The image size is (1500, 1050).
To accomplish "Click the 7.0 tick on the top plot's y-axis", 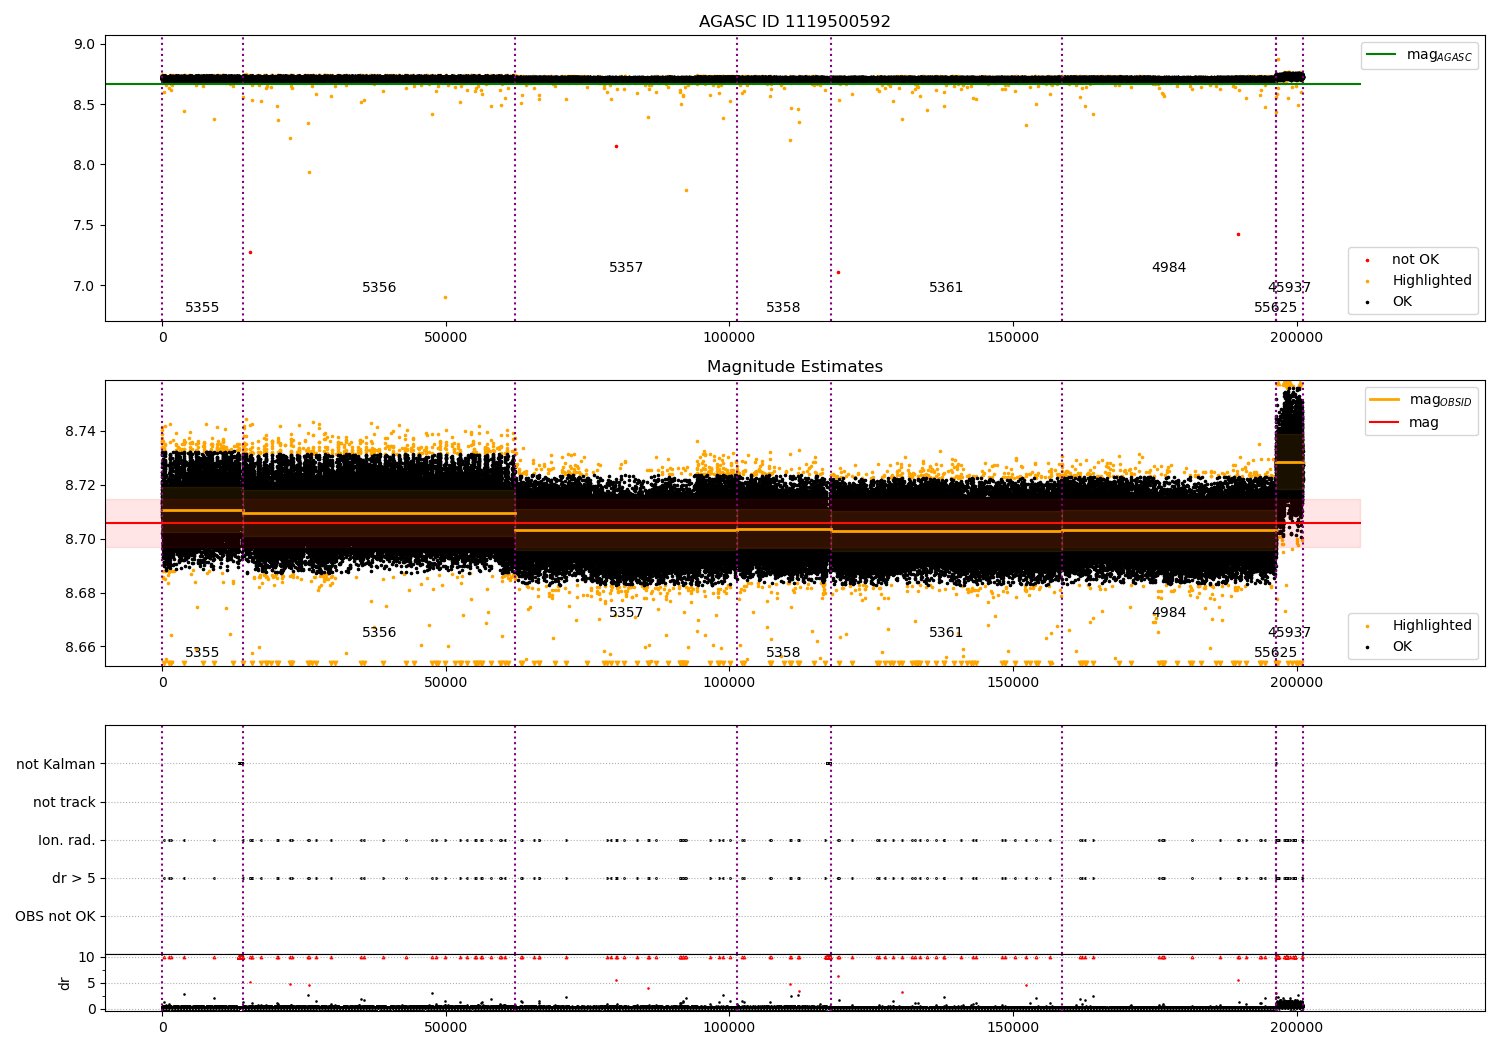I will pyautogui.click(x=84, y=286).
